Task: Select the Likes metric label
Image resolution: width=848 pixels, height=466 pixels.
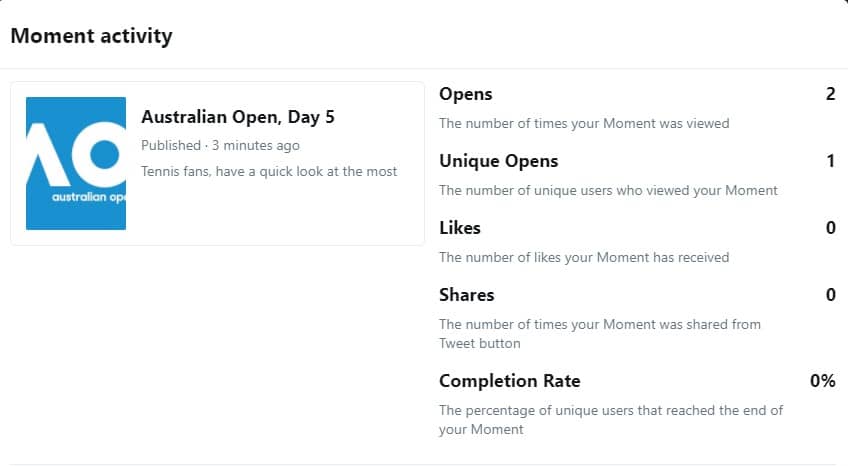Action: pyautogui.click(x=460, y=228)
